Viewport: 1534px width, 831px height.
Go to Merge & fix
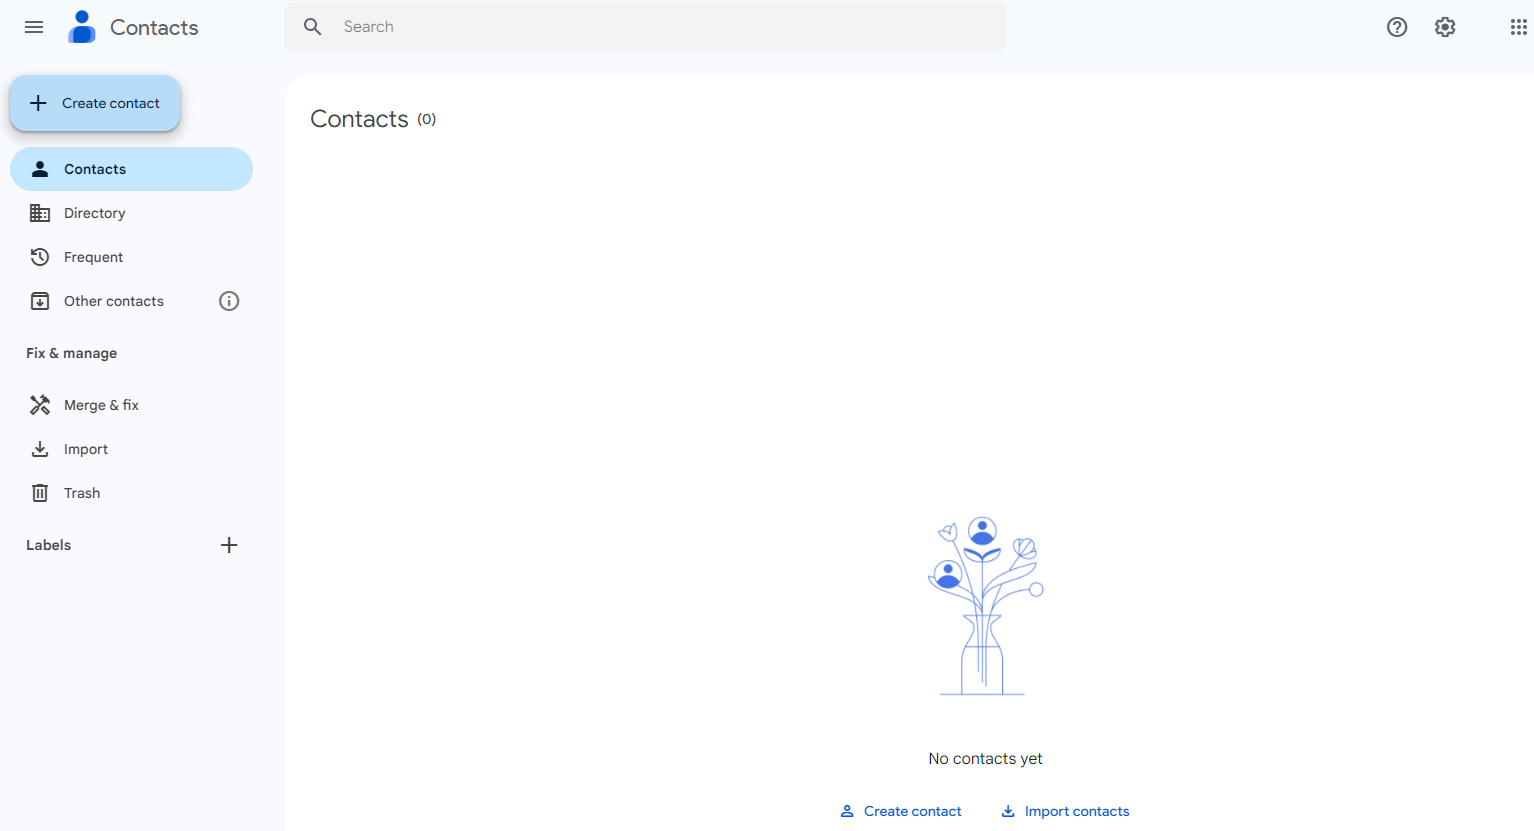[131, 405]
